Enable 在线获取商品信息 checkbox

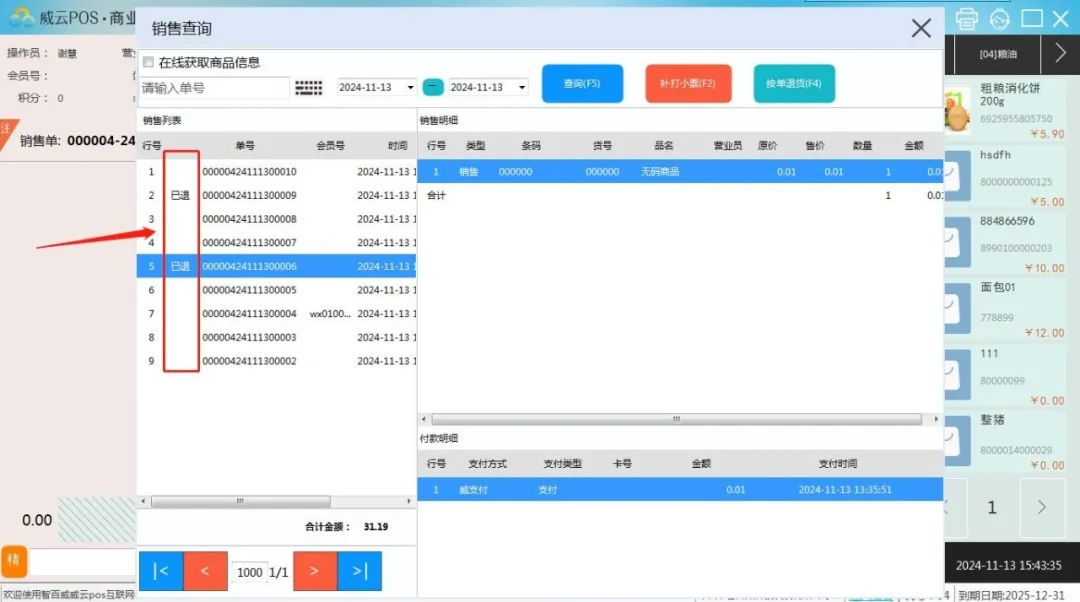point(148,62)
